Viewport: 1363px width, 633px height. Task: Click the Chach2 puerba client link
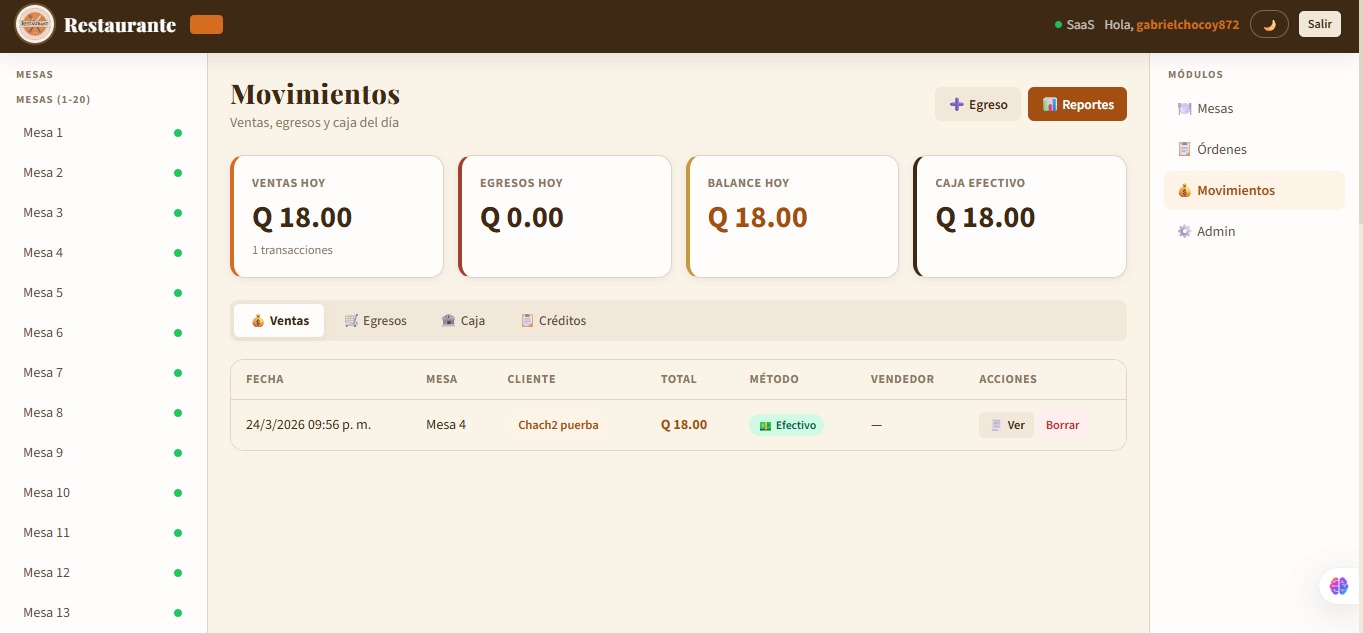pos(558,425)
